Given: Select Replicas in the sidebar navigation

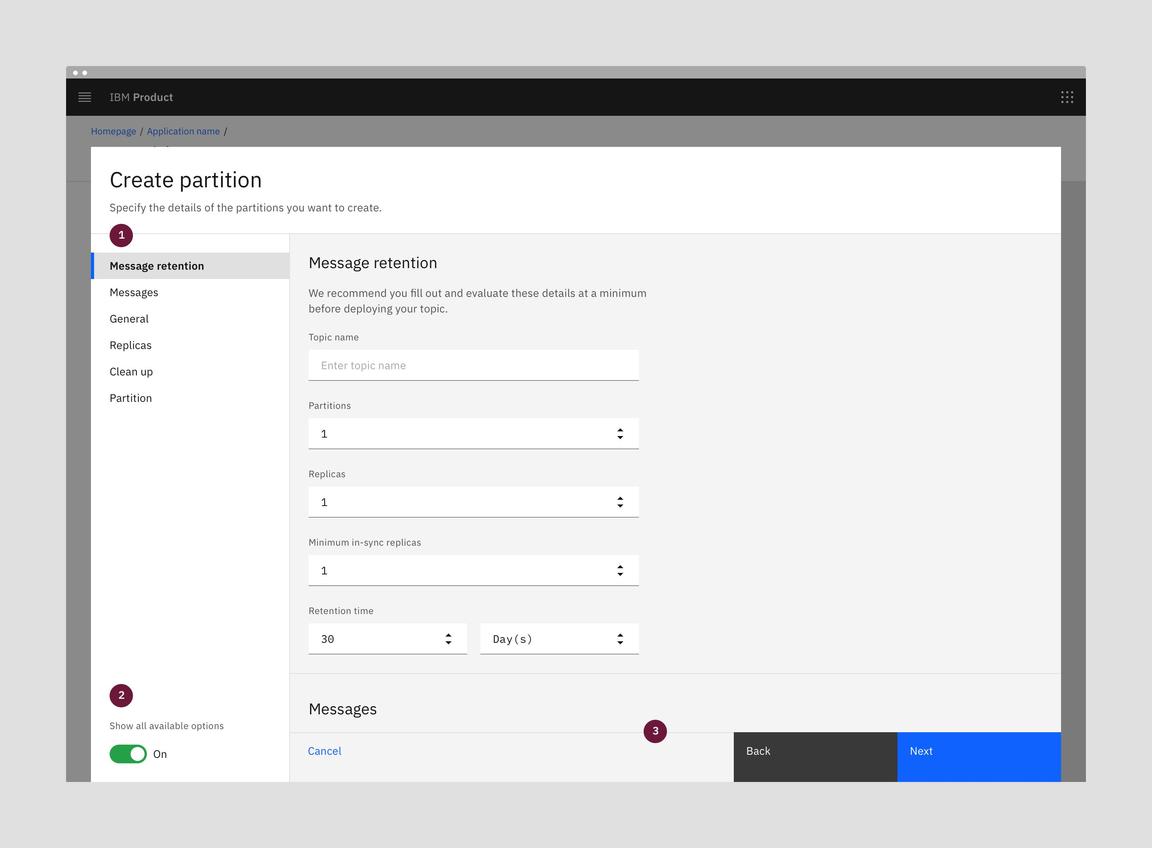Looking at the screenshot, I should pyautogui.click(x=130, y=345).
